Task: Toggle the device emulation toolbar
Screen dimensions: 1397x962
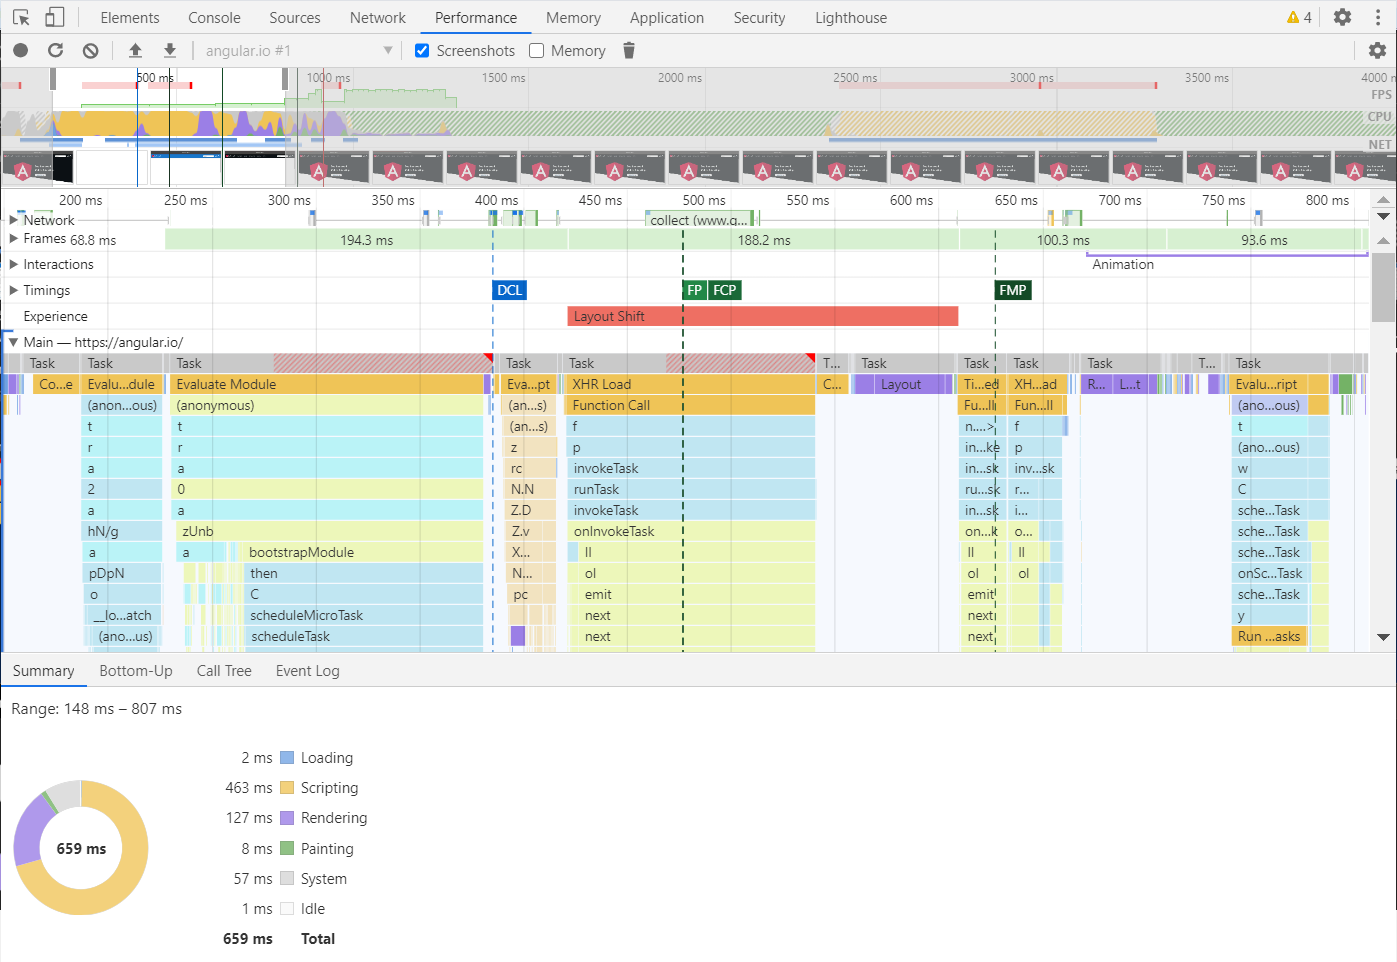Action: click(x=54, y=17)
